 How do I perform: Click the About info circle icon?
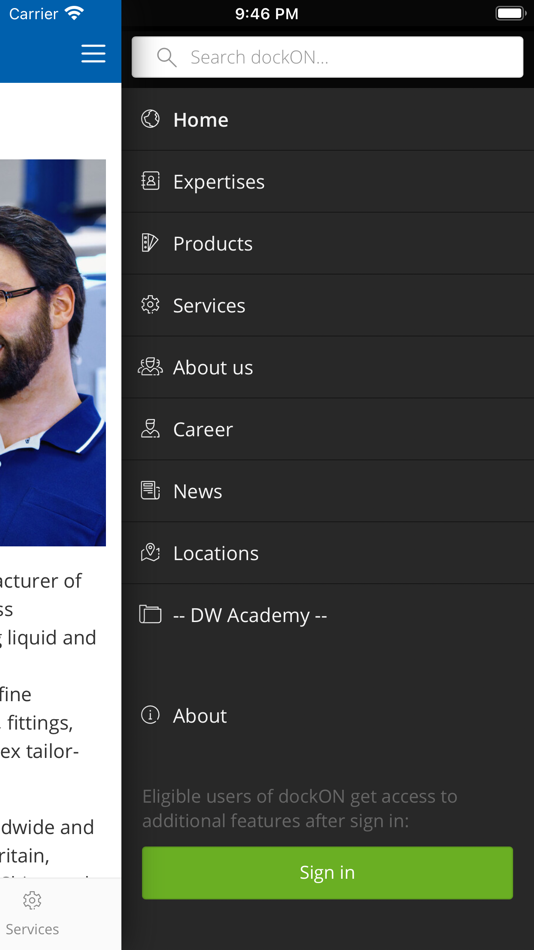(x=150, y=715)
